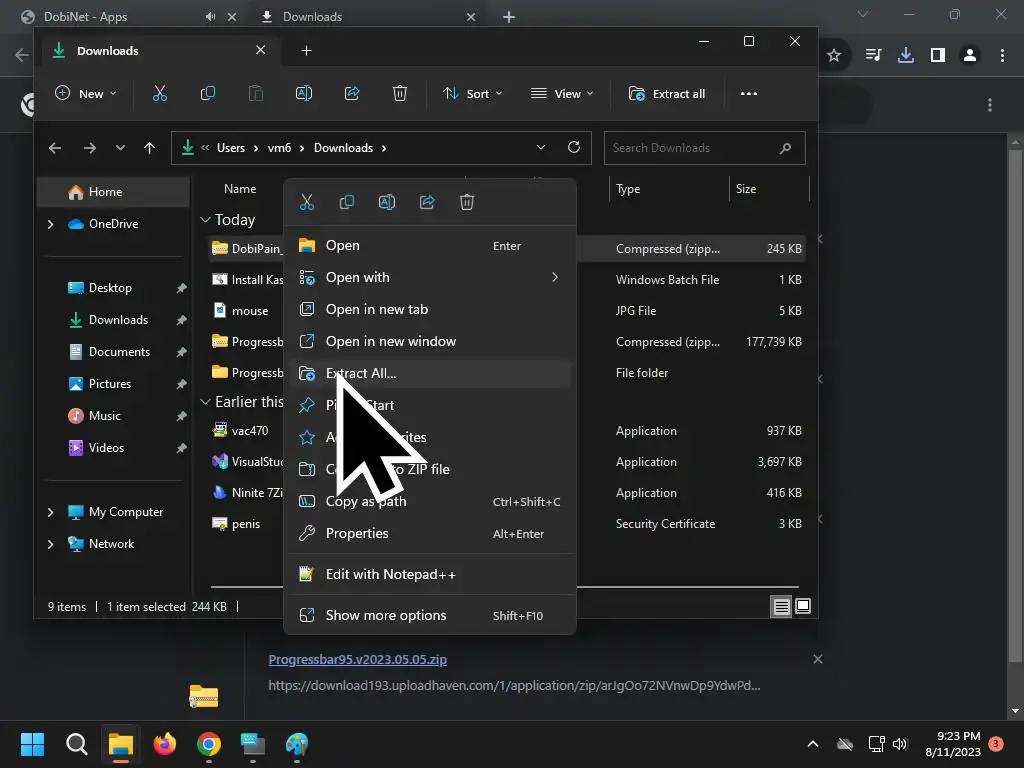Click Copy icon atop the context menu

point(347,202)
